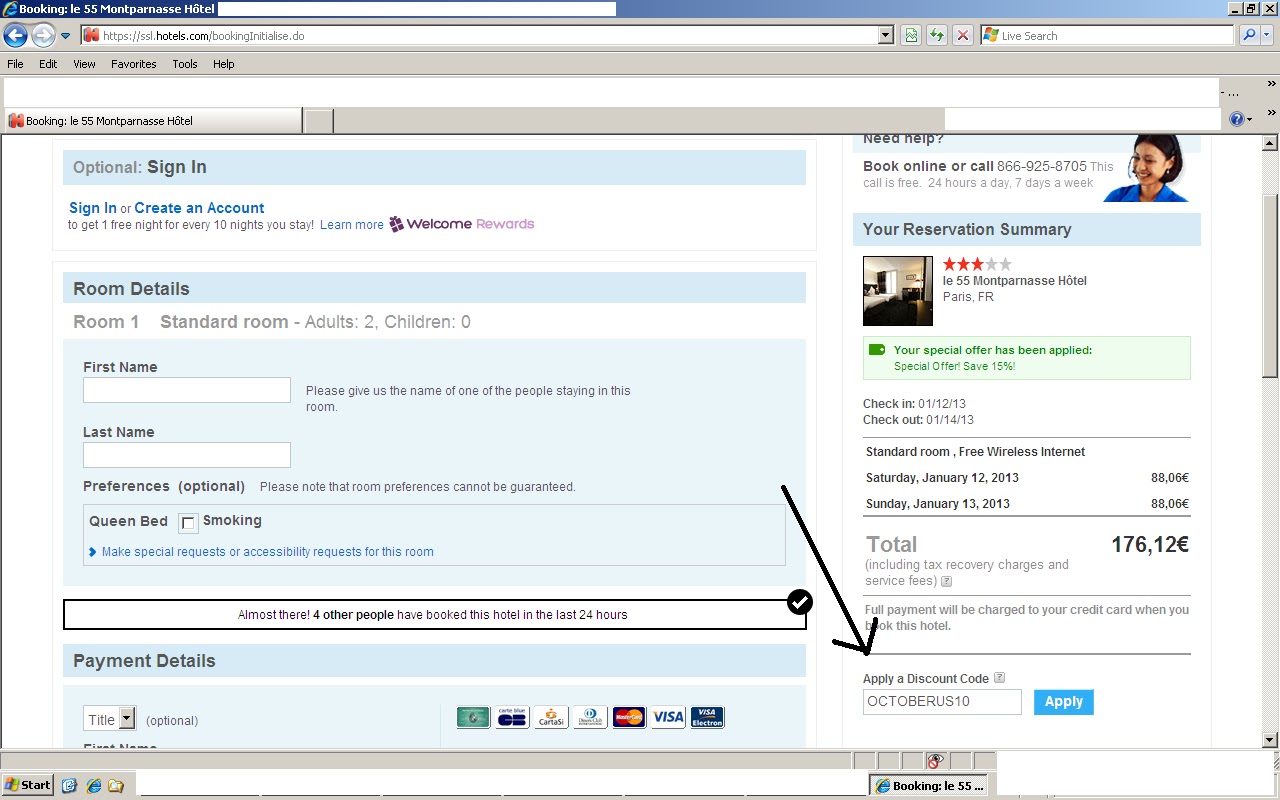The height and width of the screenshot is (800, 1280).
Task: Open the Title dropdown in Payment Details
Action: 110,719
